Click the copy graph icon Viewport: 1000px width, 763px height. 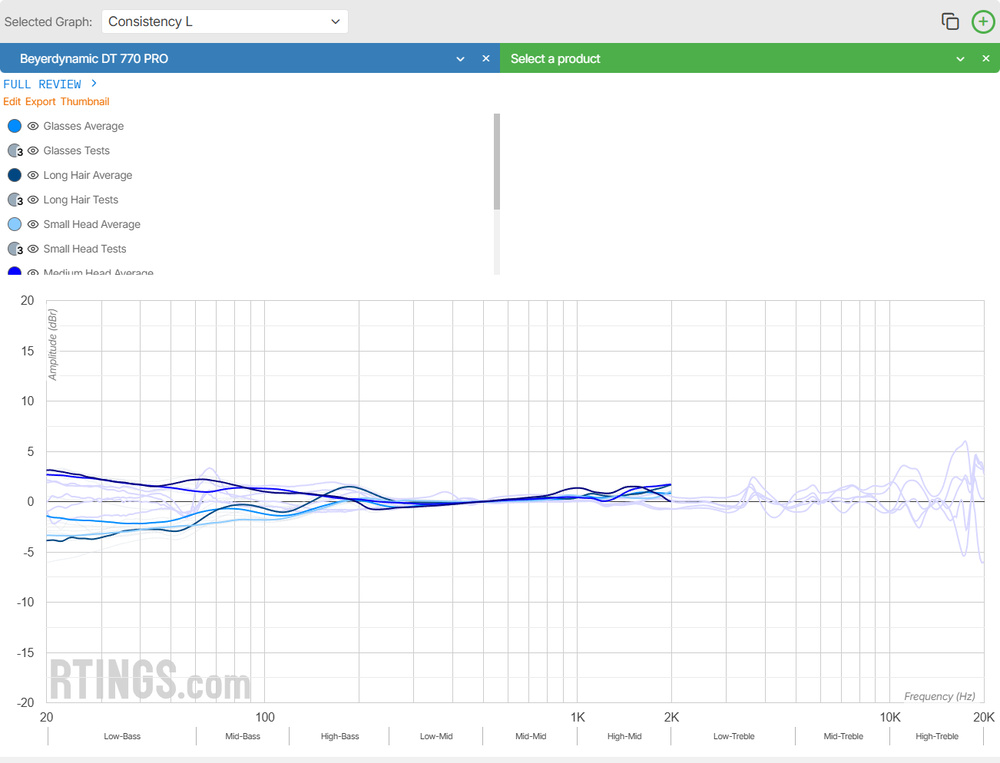950,22
